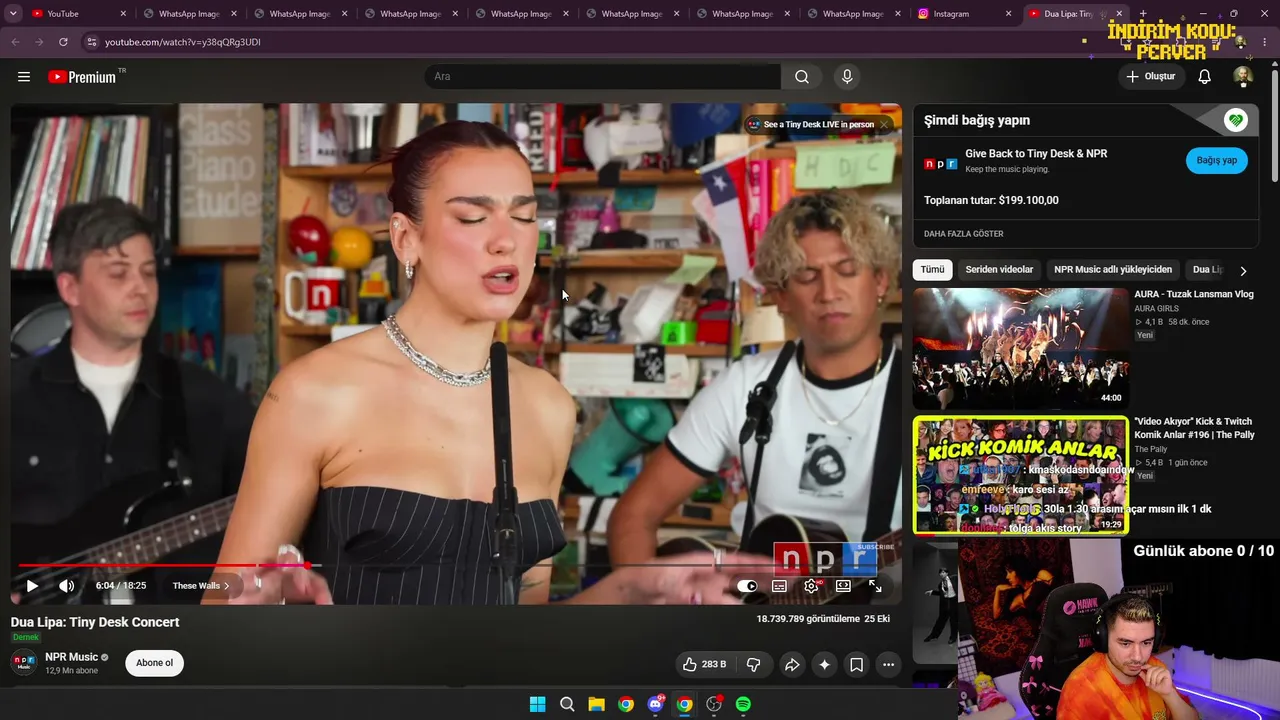Click the 6:04 / 18:25 time display
1280x720 pixels.
click(x=121, y=586)
